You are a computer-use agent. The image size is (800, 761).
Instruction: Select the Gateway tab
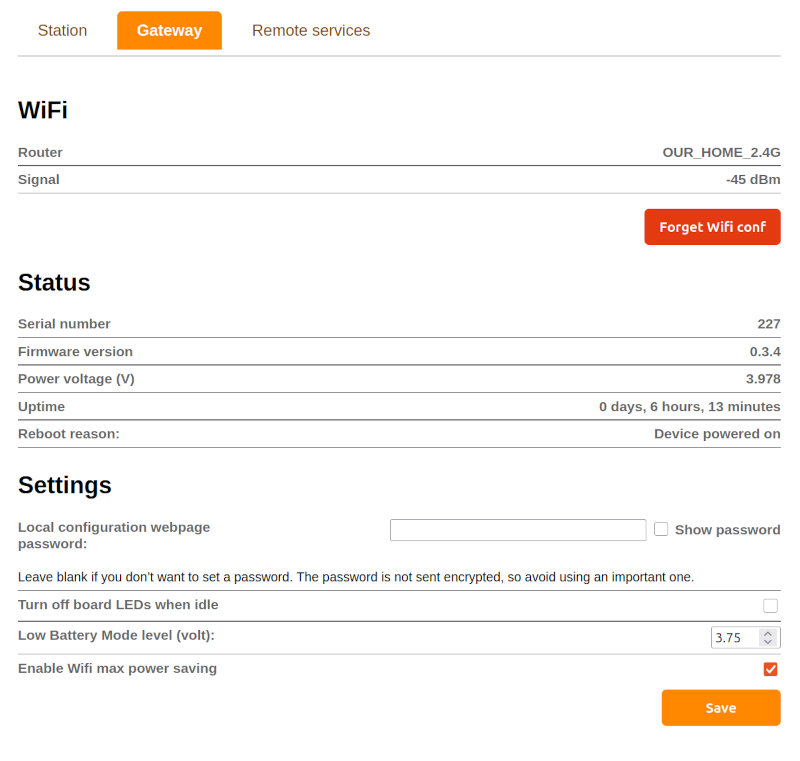tap(169, 31)
